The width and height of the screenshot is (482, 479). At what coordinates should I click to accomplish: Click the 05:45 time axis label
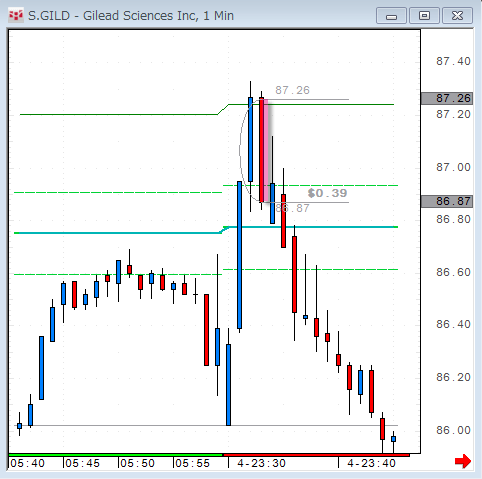pyautogui.click(x=82, y=463)
